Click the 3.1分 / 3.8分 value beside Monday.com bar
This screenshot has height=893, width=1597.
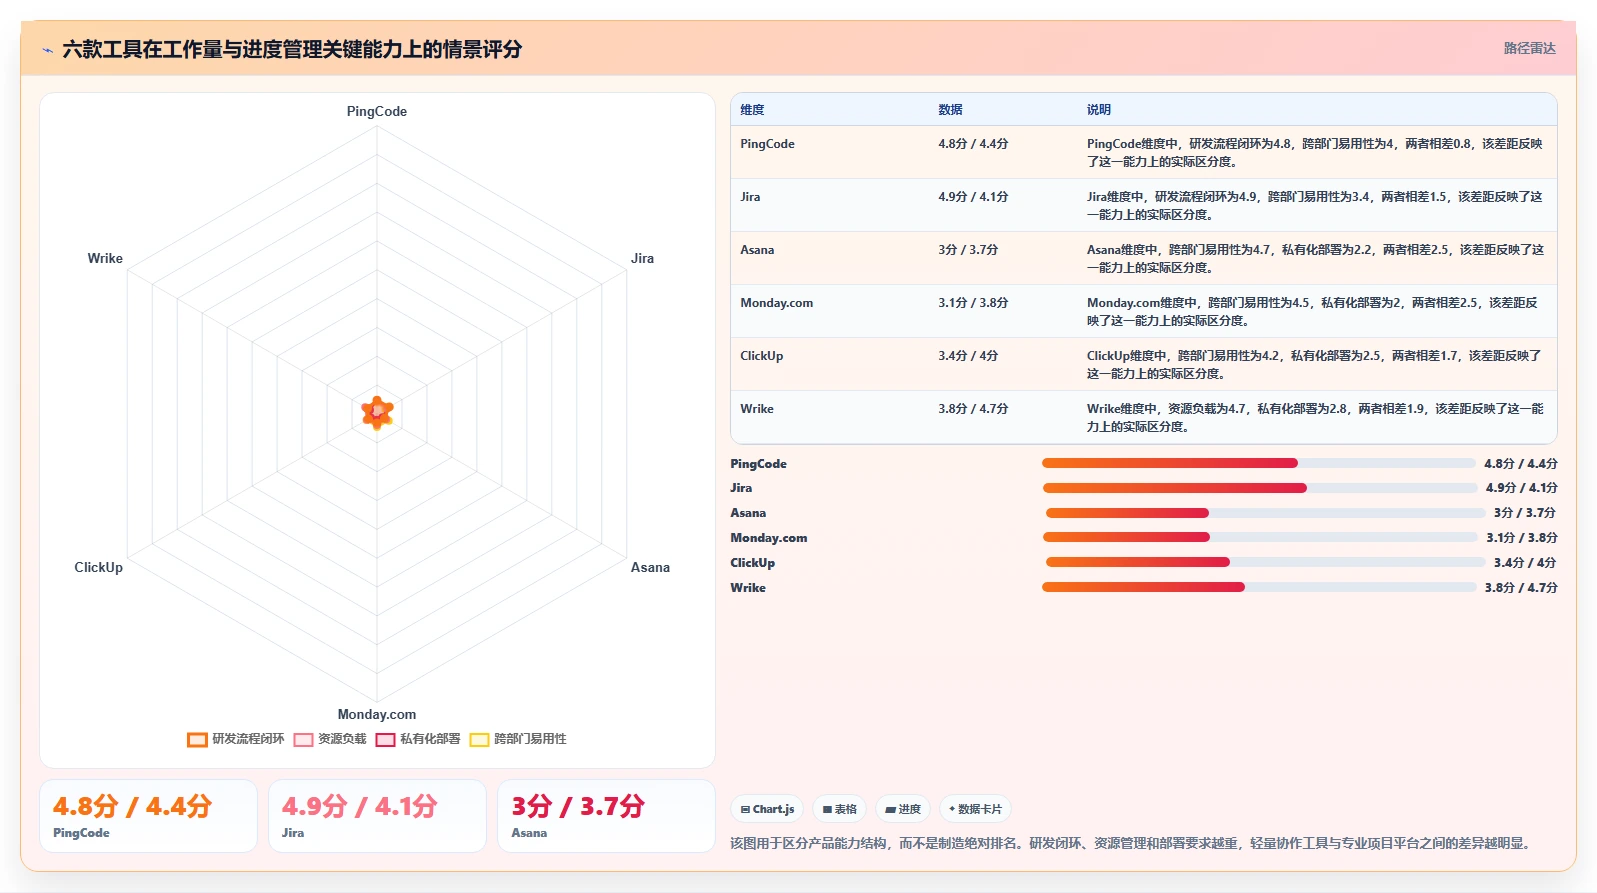1521,537
